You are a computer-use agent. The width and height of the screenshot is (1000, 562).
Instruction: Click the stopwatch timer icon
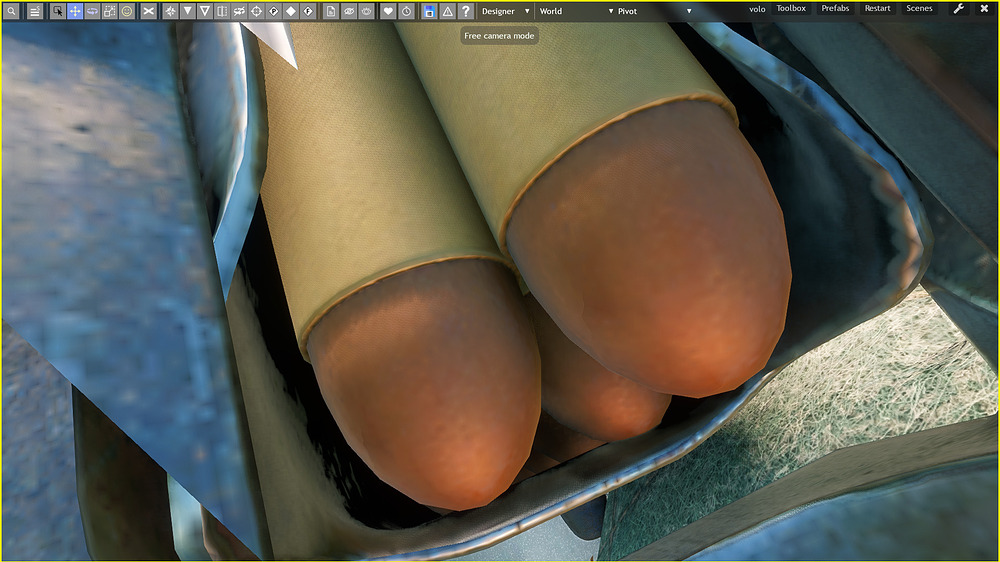[406, 11]
